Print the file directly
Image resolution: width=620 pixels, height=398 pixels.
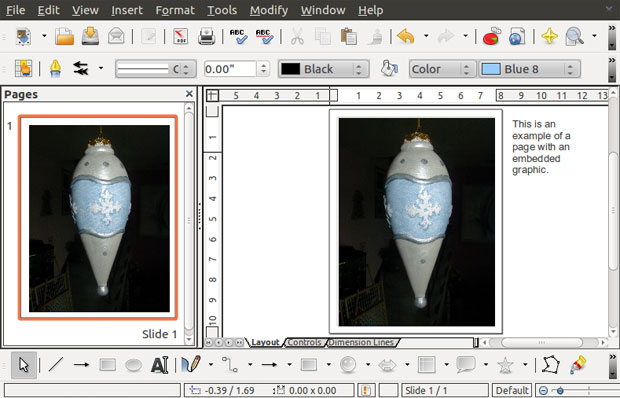click(206, 36)
